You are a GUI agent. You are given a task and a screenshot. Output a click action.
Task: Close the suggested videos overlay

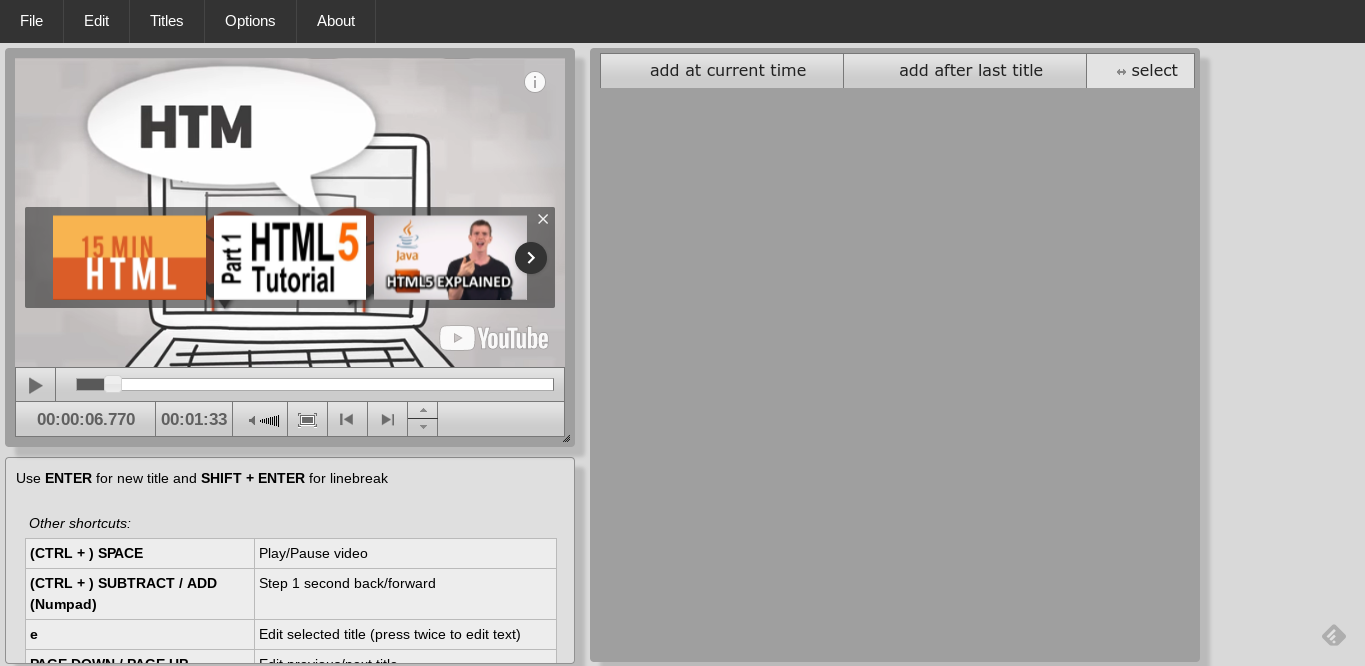coord(543,219)
